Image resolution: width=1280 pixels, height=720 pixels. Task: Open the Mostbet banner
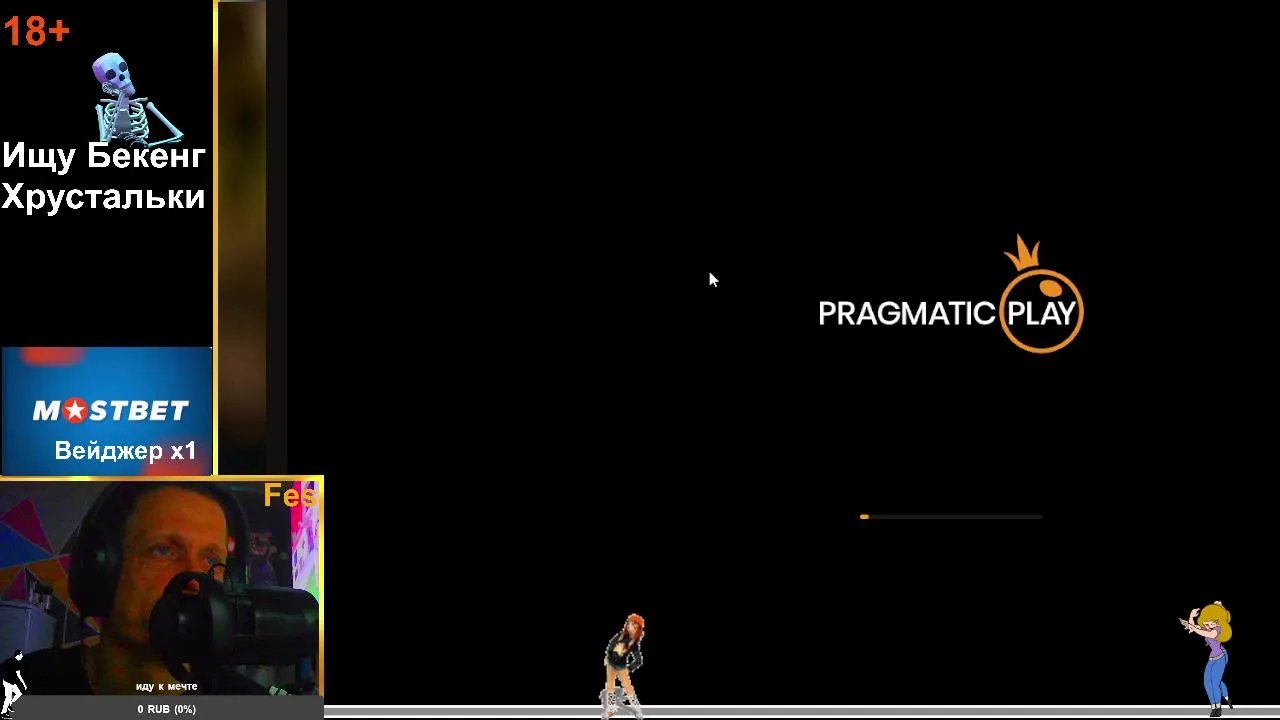tap(107, 411)
